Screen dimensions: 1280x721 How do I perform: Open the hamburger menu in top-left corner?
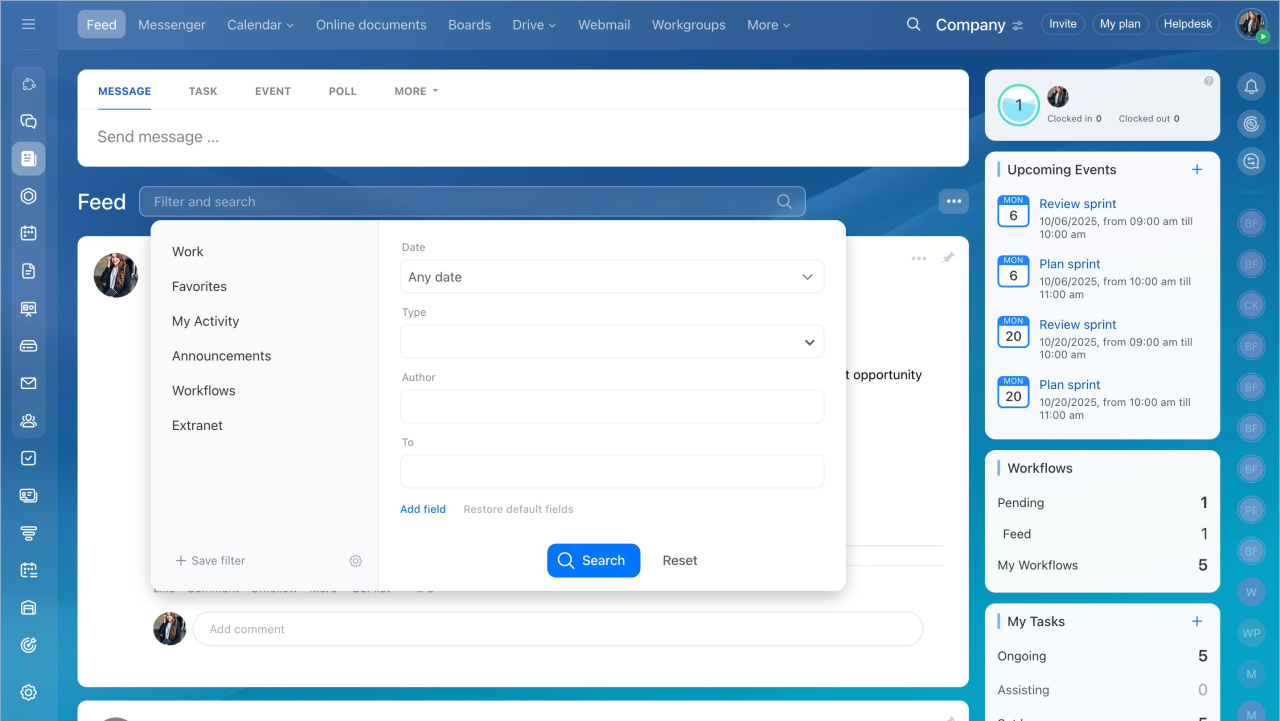(x=28, y=24)
